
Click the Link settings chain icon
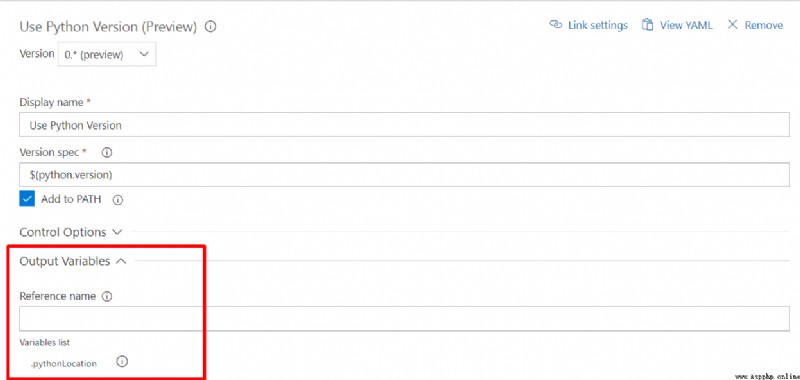555,24
